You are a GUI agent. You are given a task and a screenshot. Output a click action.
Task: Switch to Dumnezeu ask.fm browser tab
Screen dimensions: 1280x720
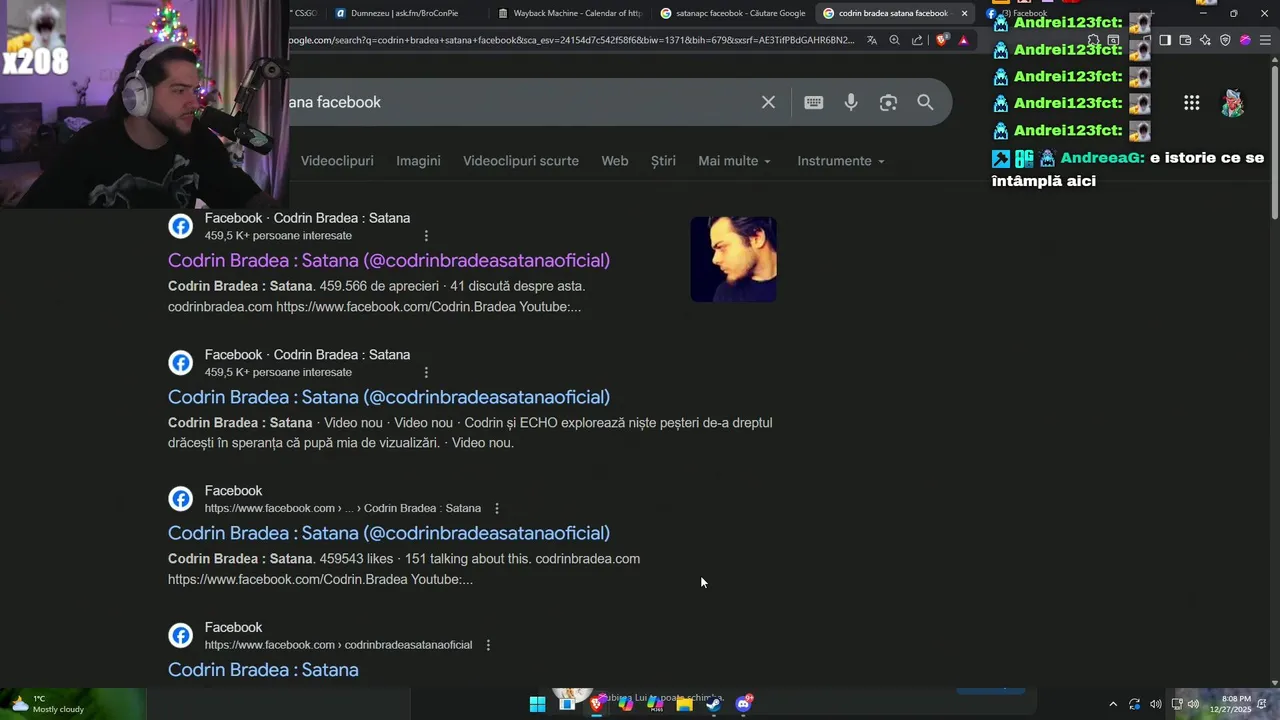[x=404, y=13]
